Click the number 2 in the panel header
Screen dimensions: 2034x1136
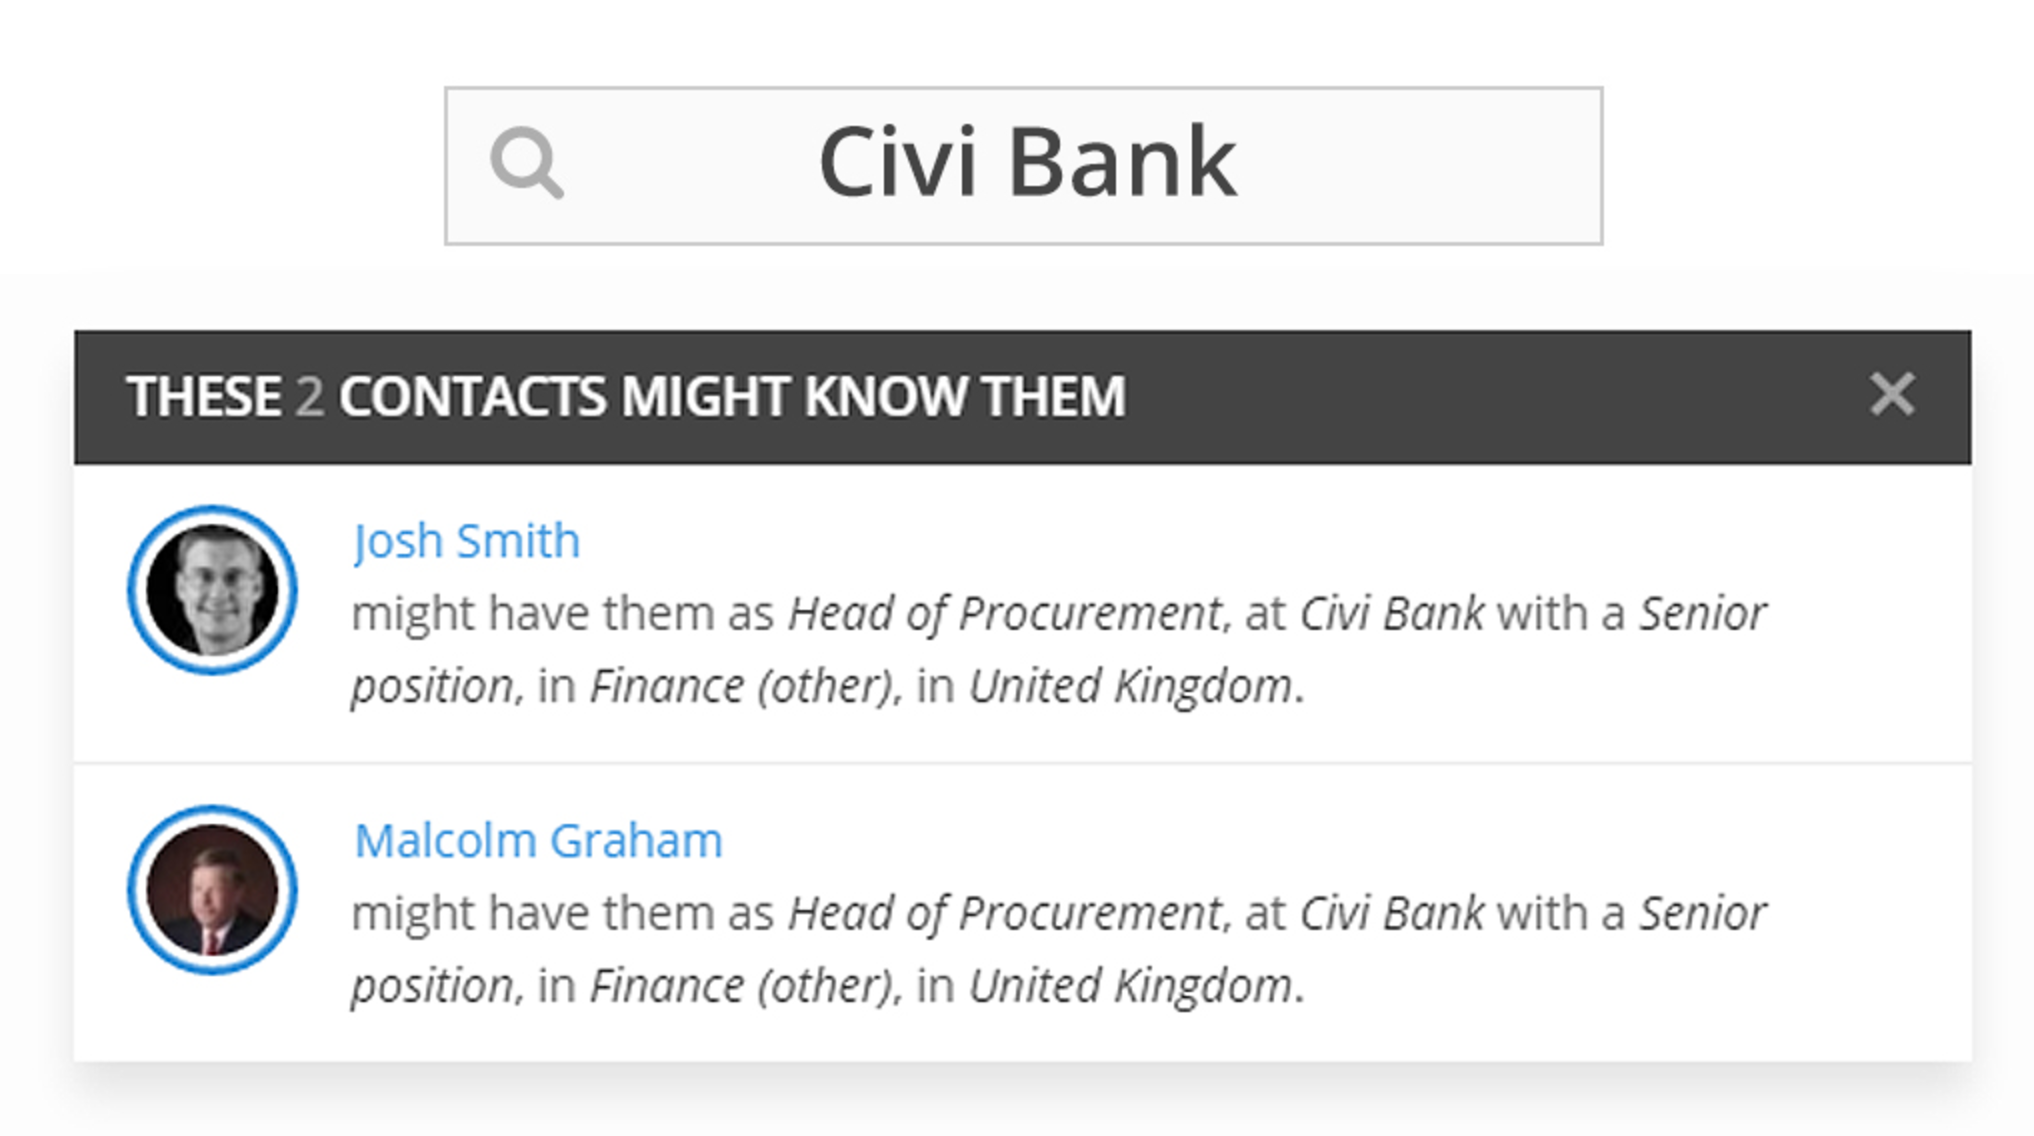(310, 396)
